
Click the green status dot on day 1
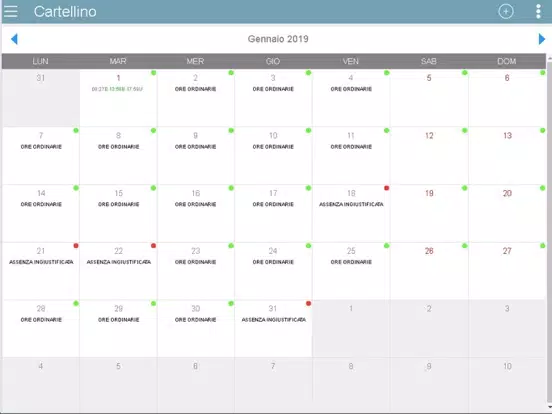pos(153,73)
